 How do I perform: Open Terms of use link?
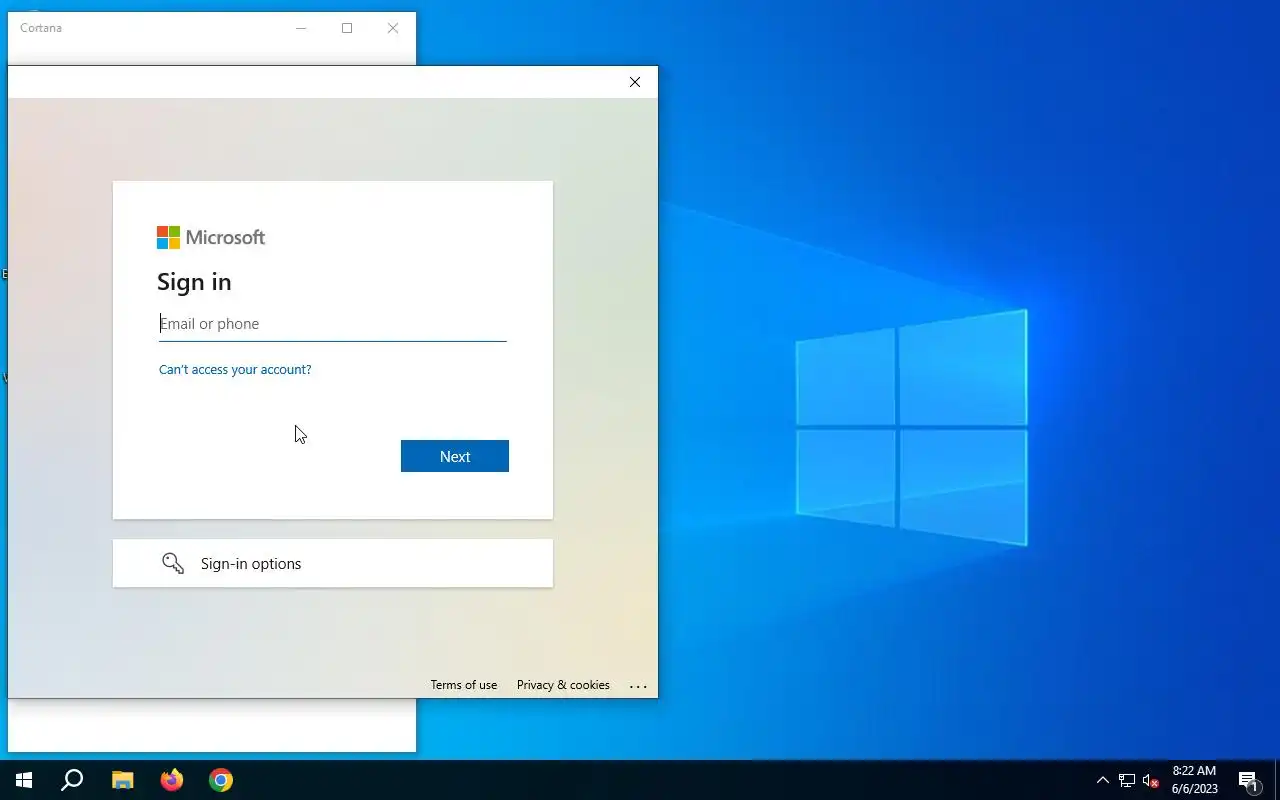pos(463,685)
